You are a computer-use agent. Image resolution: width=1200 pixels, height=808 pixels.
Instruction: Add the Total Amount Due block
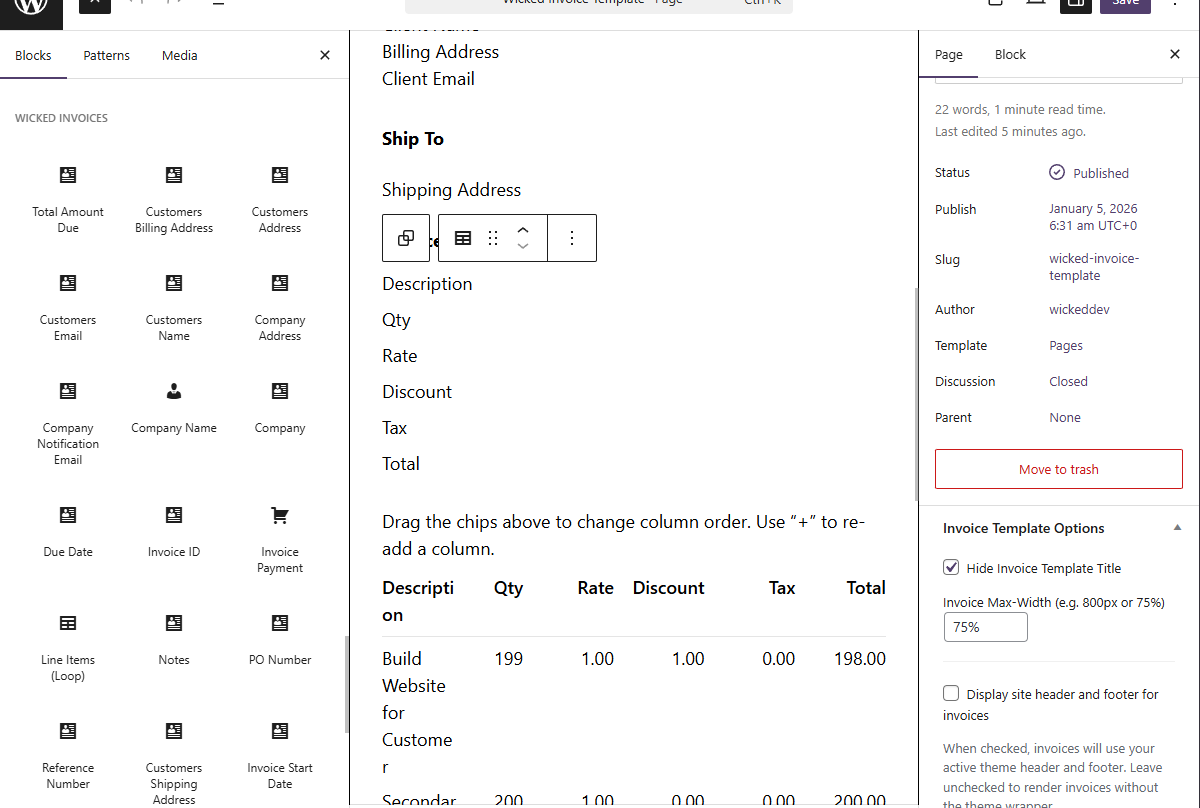pyautogui.click(x=67, y=195)
